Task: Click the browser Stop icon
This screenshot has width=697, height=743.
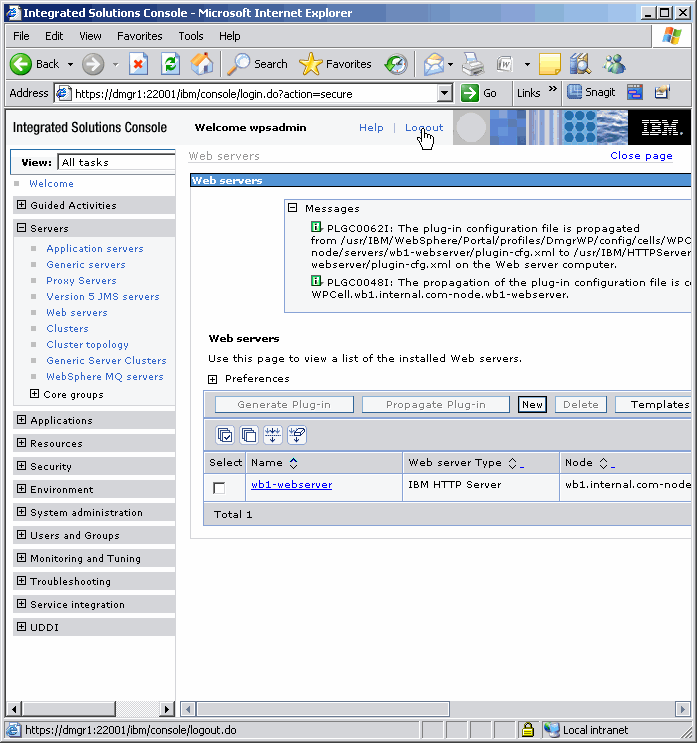Action: (139, 64)
